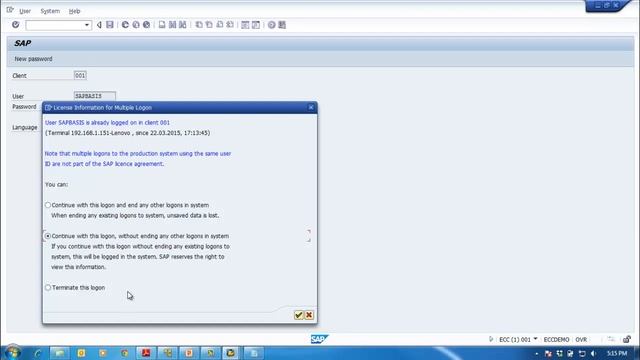The width and height of the screenshot is (640, 360).
Task: Click the Client input field
Action: coord(80,75)
